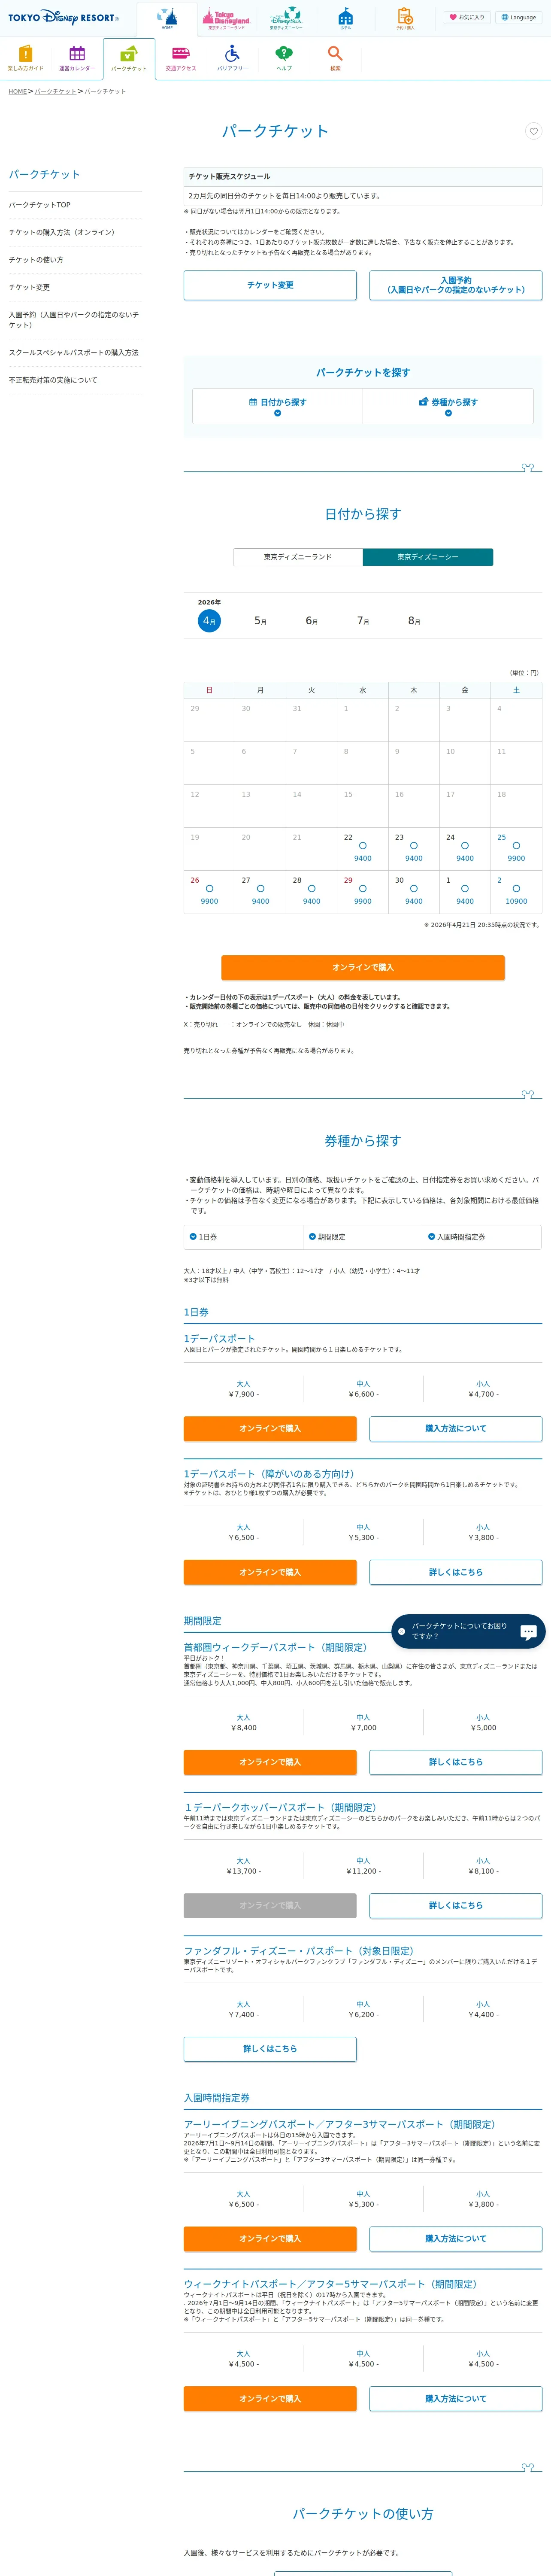Pick April 22 availability circle
This screenshot has width=551, height=2576.
[x=363, y=846]
